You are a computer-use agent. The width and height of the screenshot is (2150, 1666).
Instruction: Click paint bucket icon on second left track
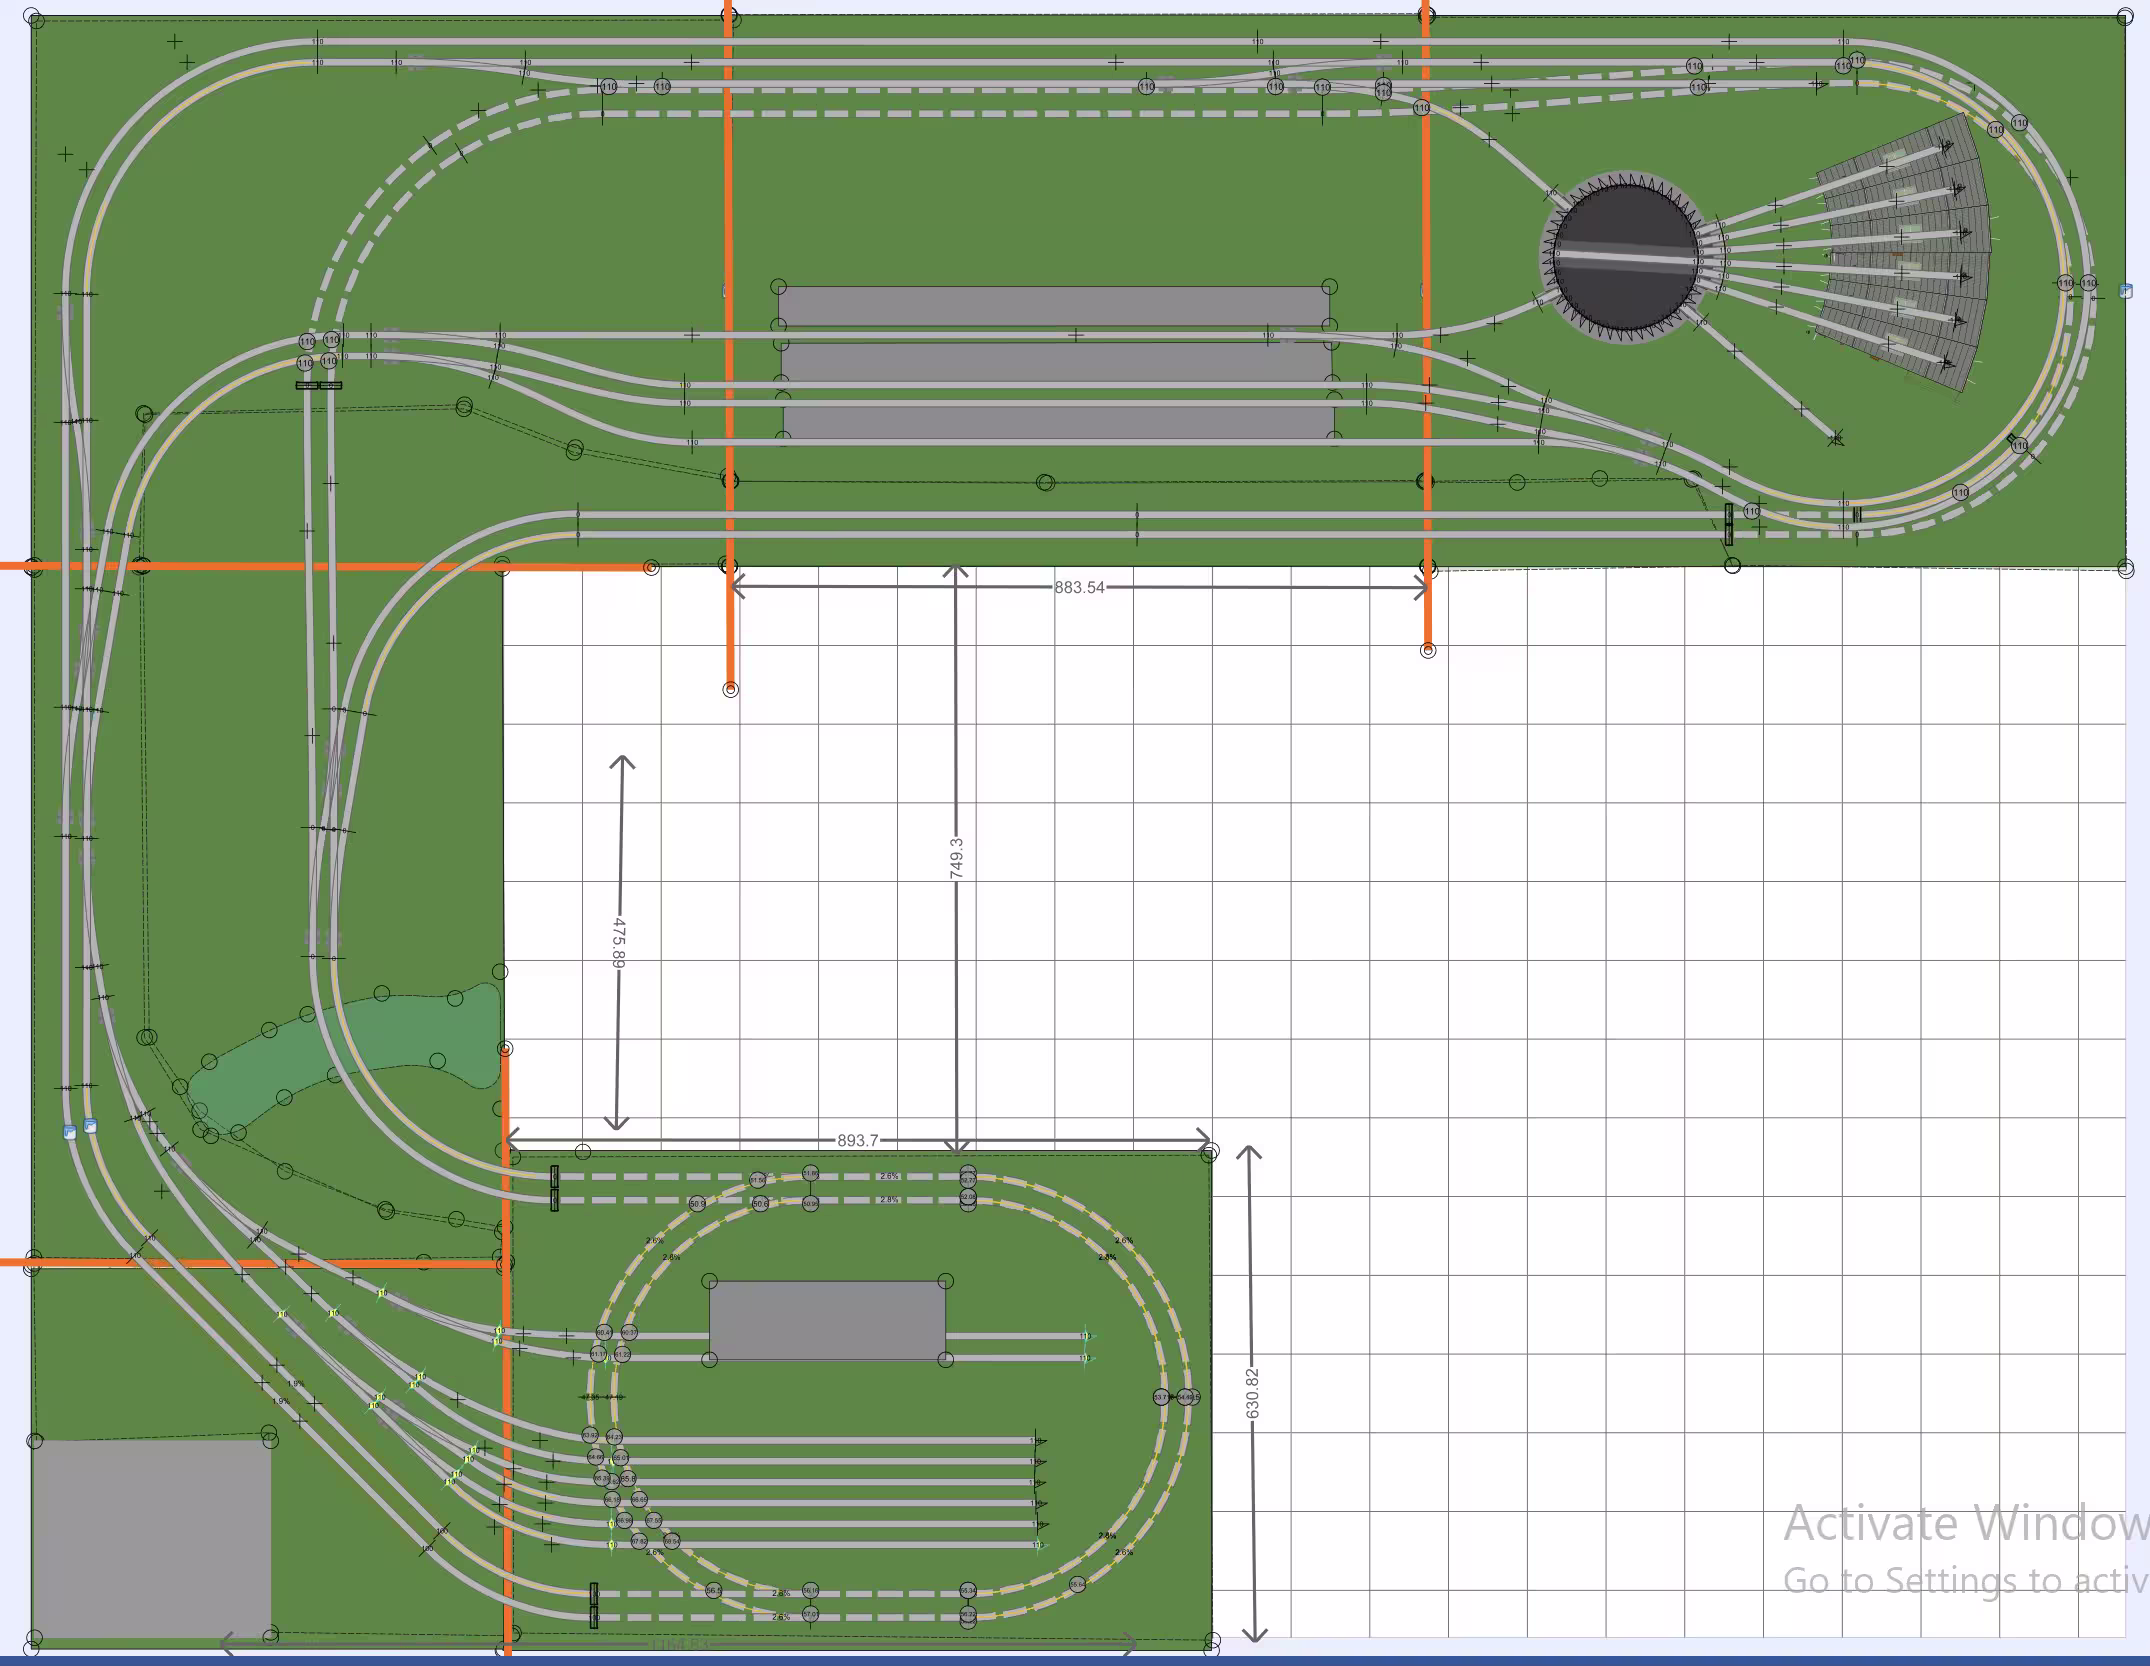90,1126
